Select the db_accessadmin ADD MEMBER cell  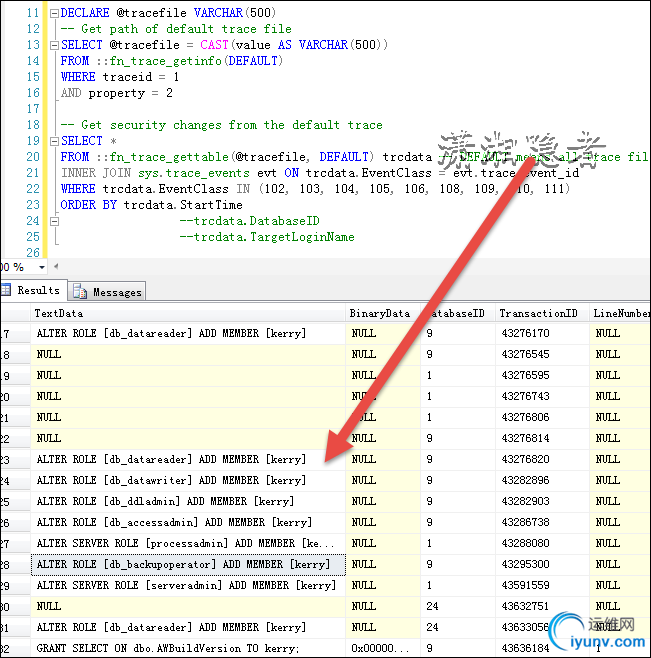point(188,522)
